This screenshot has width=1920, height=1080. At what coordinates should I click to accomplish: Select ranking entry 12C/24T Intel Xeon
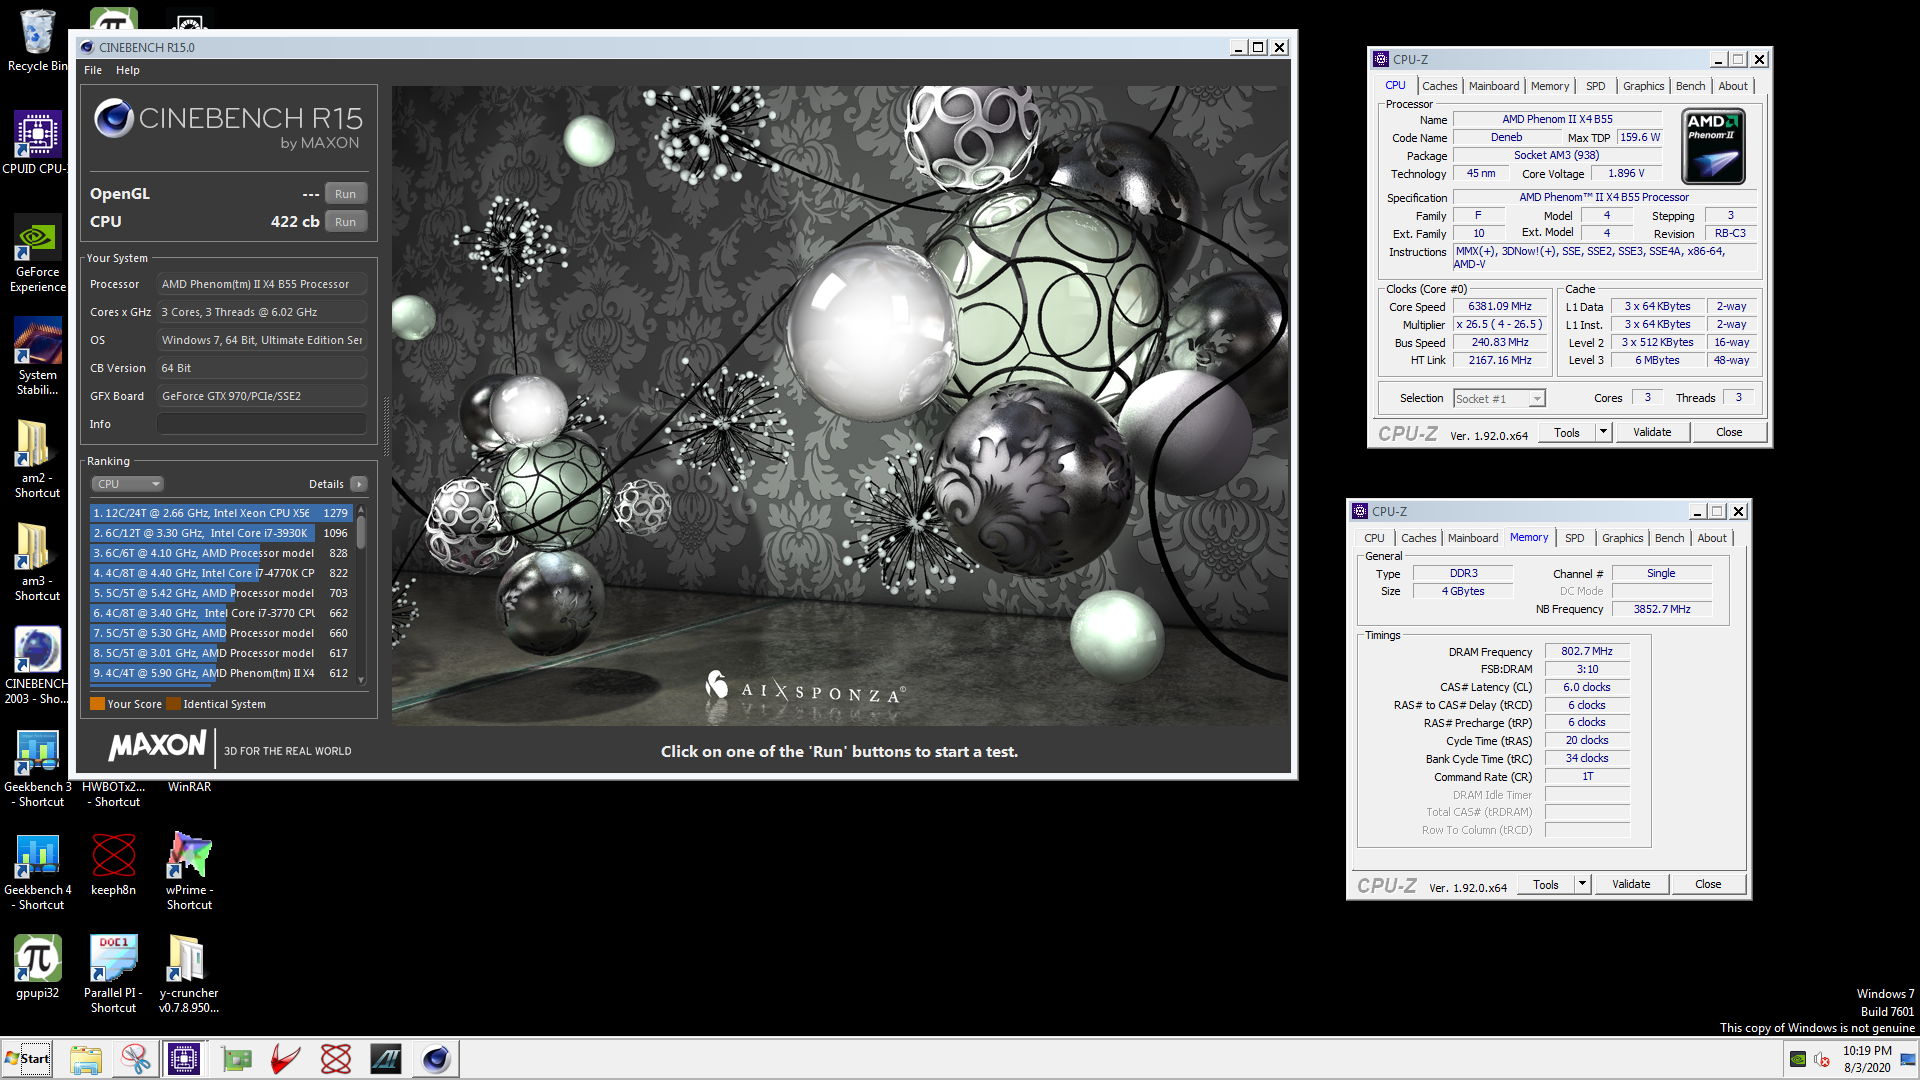[221, 513]
